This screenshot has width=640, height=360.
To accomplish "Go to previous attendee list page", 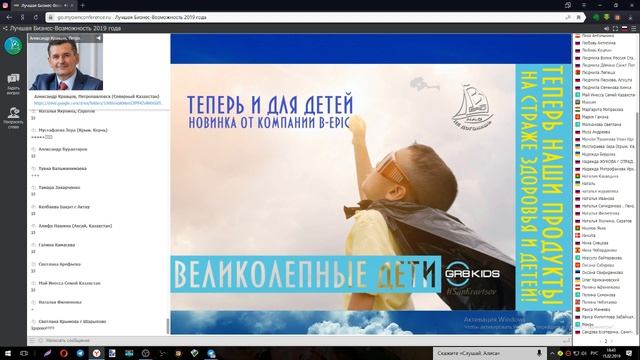I will 600,341.
